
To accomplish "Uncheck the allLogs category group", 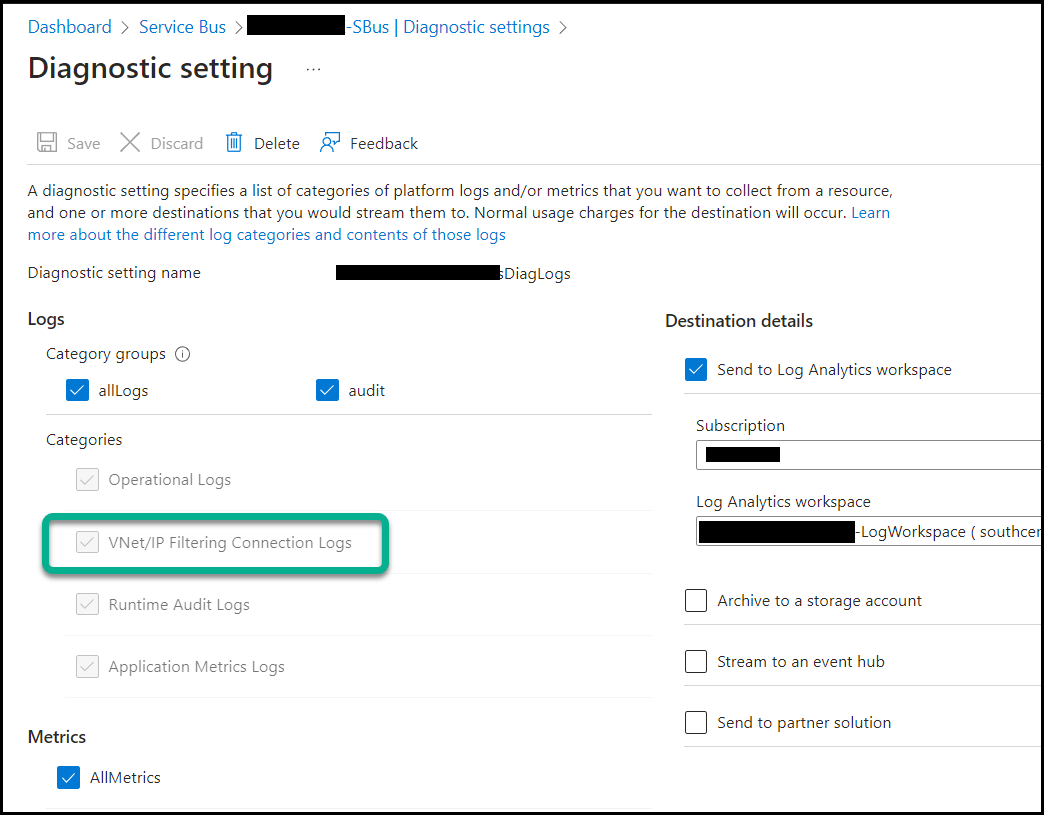I will pos(77,390).
